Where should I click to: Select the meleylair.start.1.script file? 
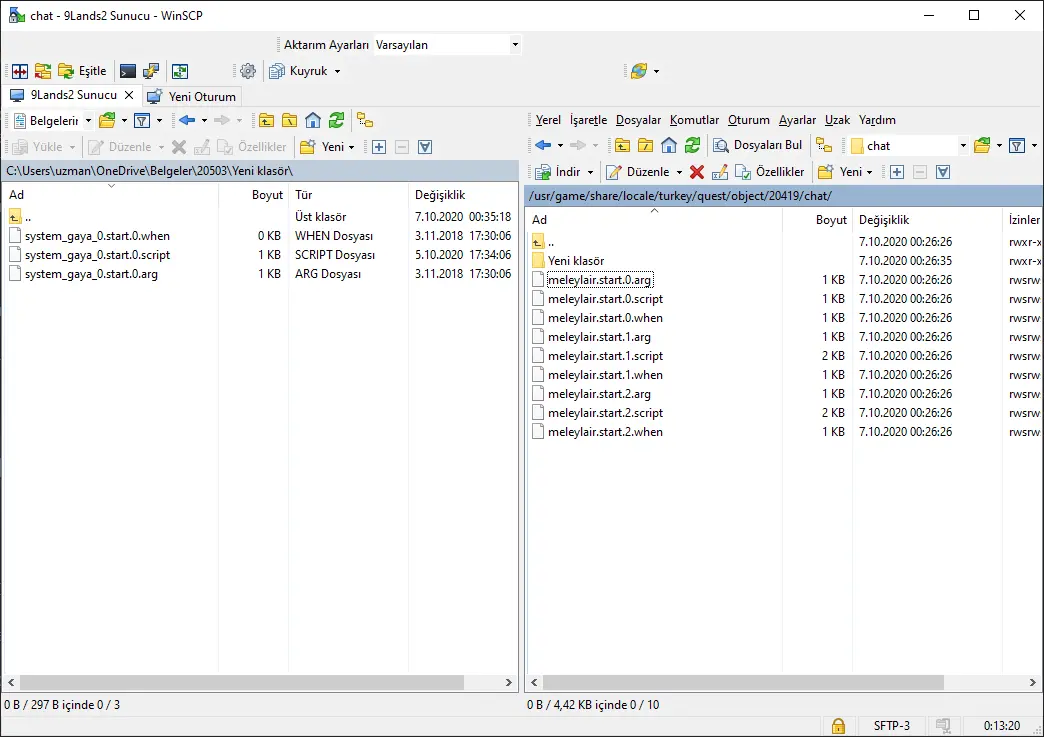tap(605, 356)
